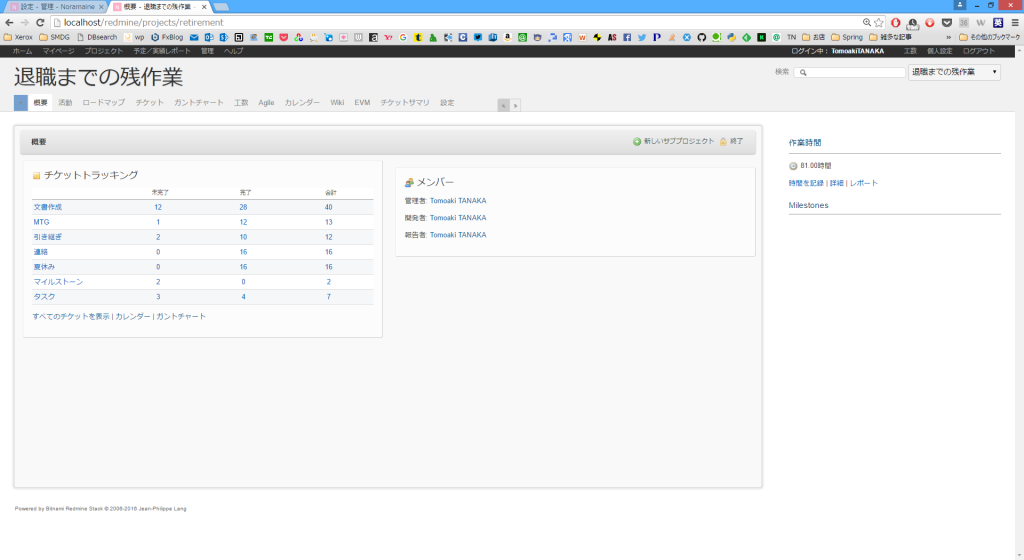The height and width of the screenshot is (560, 1024).
Task: Open the Twitter bookmark icon
Action: (x=641, y=37)
